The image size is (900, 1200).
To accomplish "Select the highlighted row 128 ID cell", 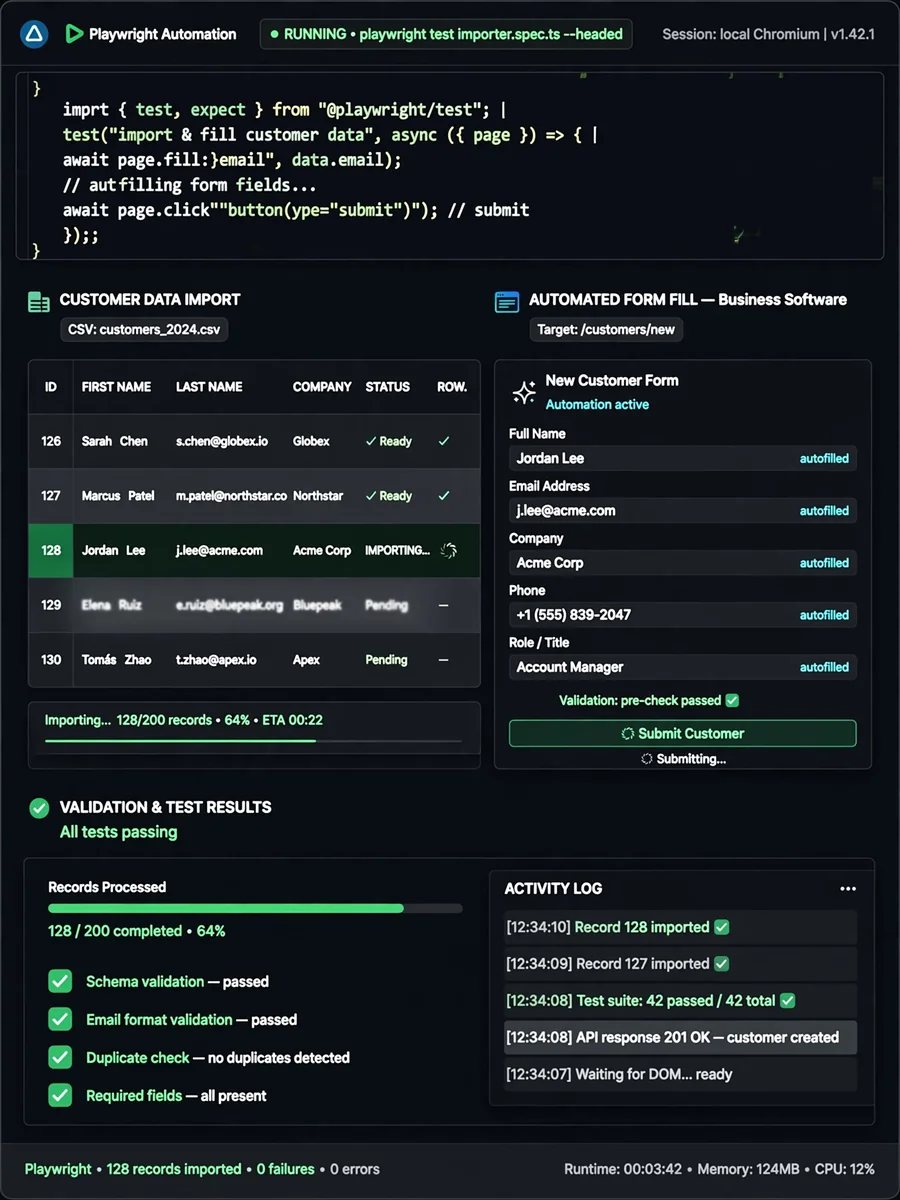I will coord(51,550).
